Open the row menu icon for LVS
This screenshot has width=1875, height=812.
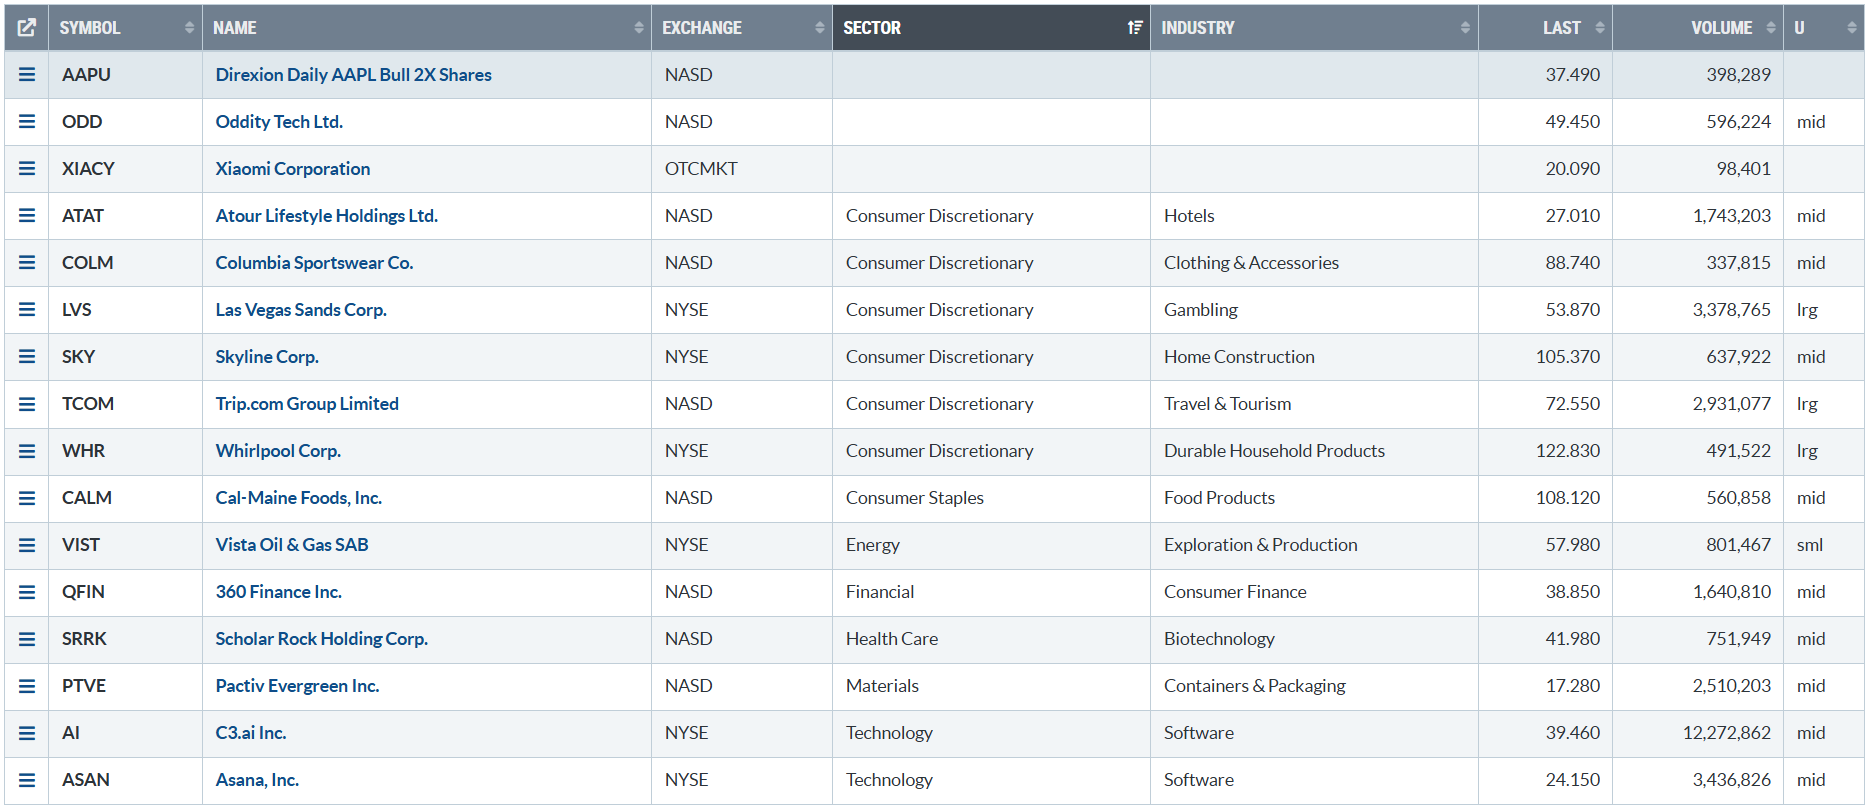pyautogui.click(x=27, y=310)
